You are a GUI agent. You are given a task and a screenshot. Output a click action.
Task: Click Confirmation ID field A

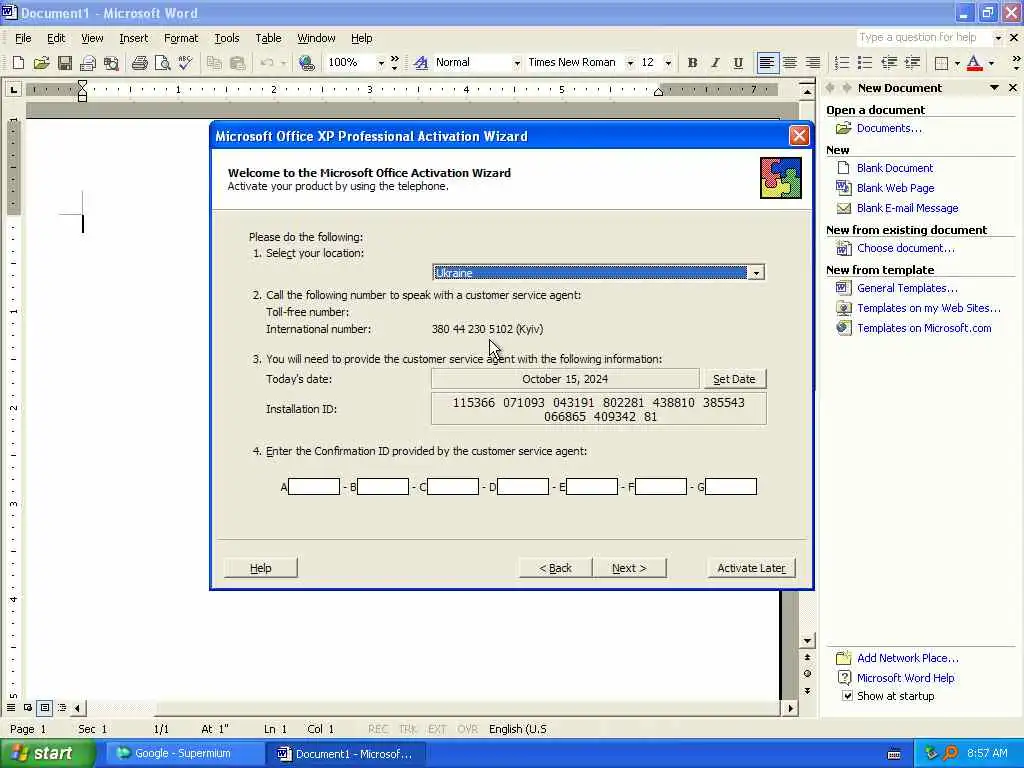point(314,487)
